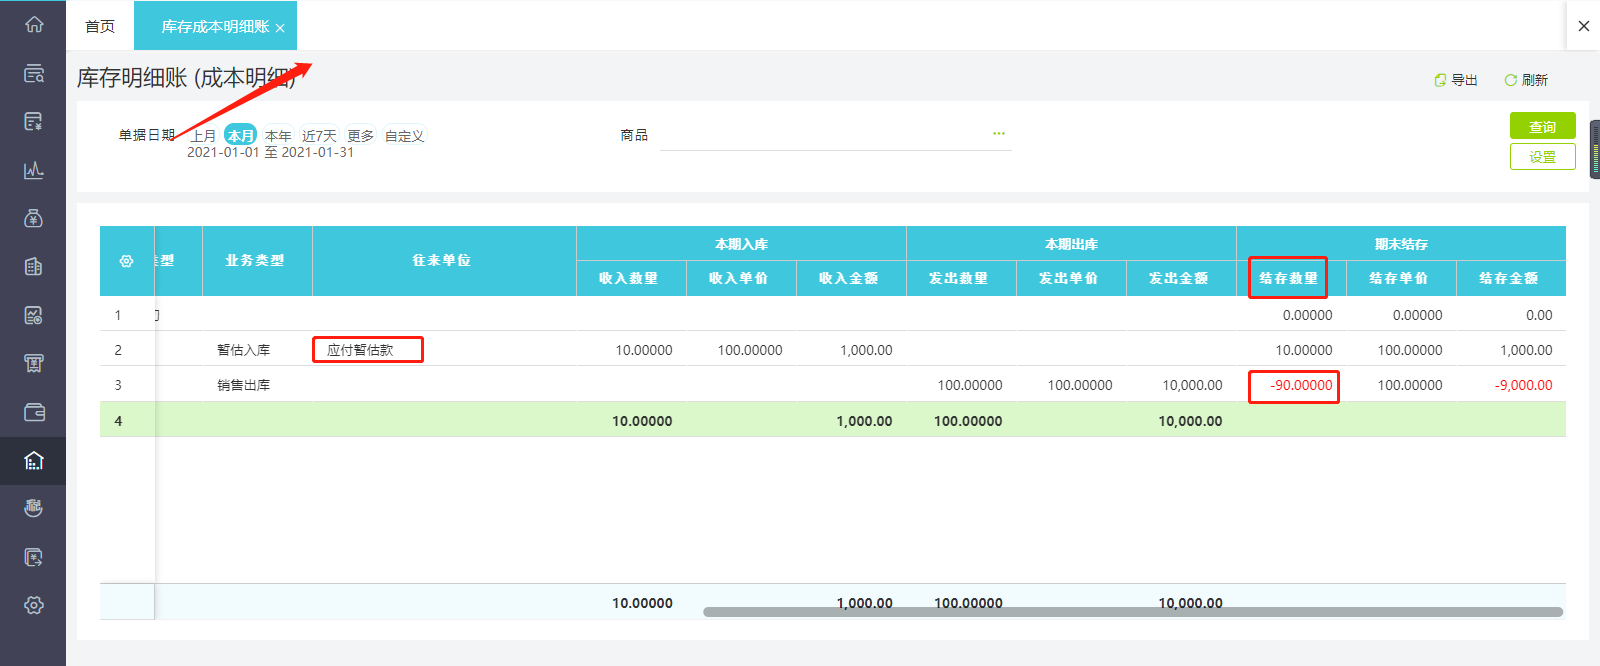This screenshot has width=1600, height=666.
Task: Click the horizontal table scrollbar
Action: pyautogui.click(x=1132, y=612)
